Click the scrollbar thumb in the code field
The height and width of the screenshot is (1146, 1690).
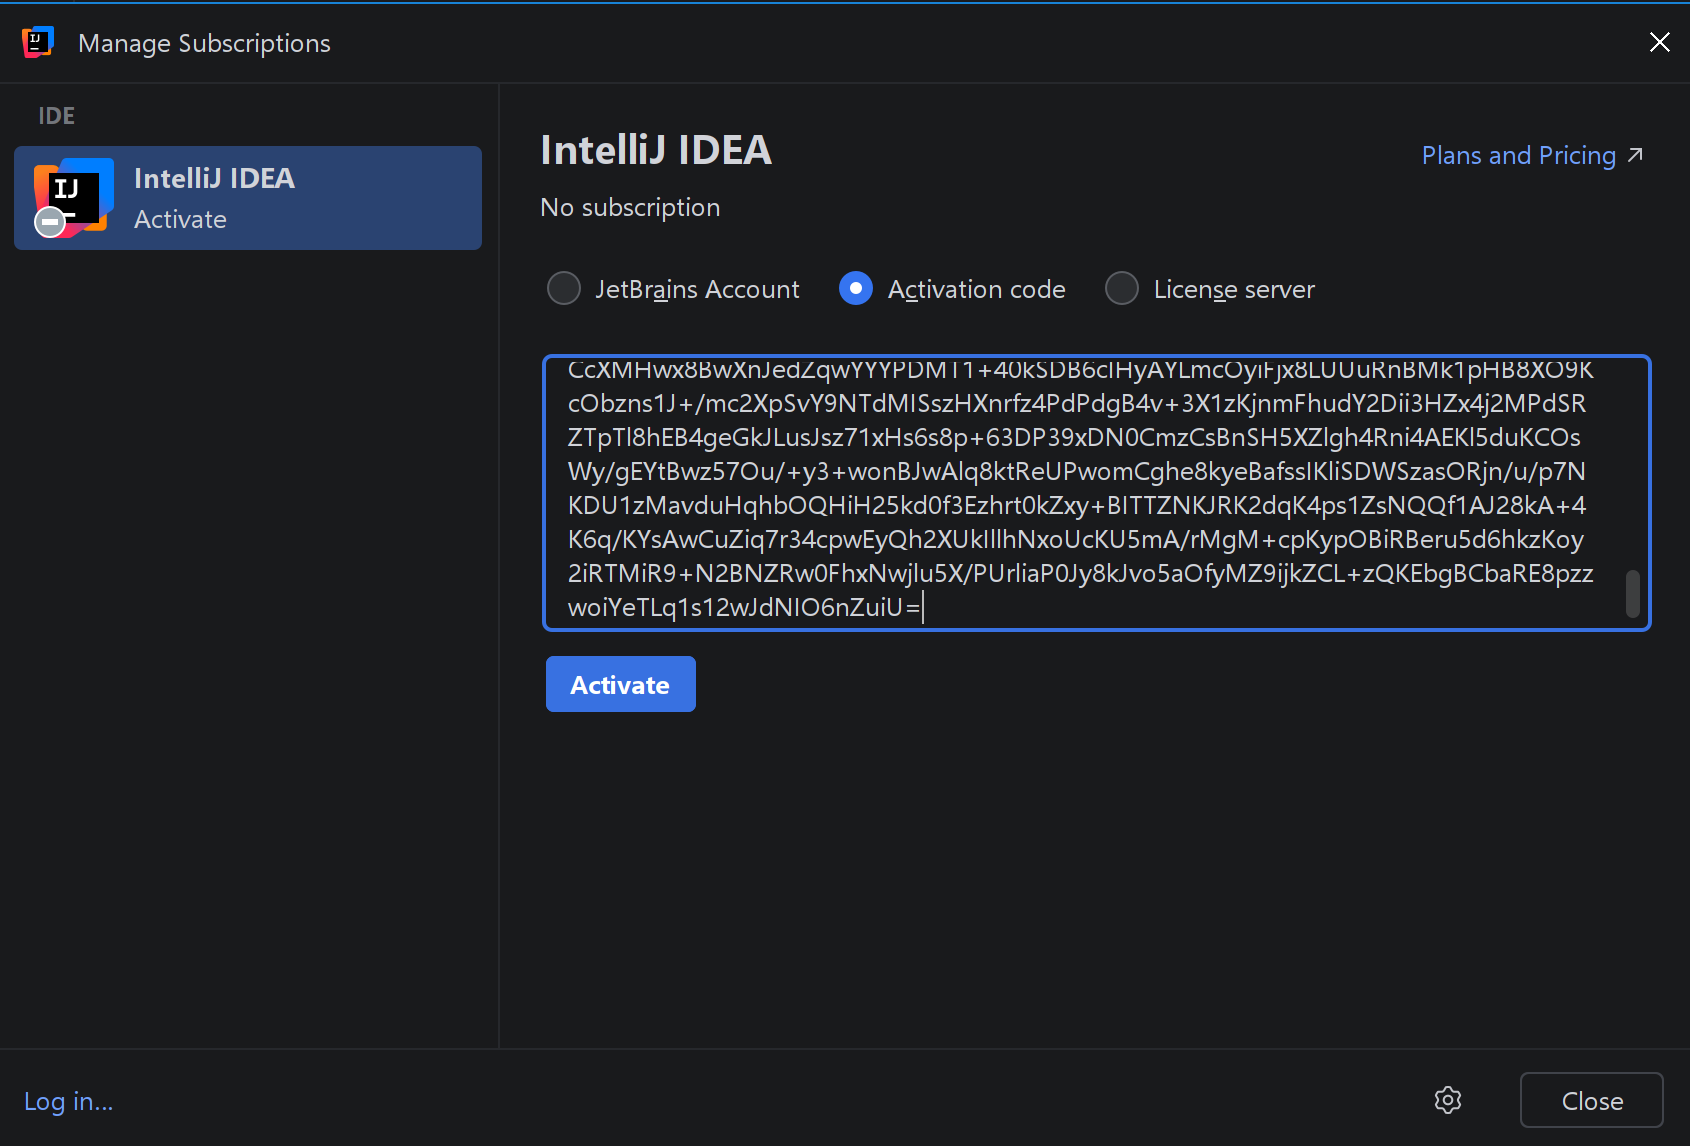tap(1632, 594)
